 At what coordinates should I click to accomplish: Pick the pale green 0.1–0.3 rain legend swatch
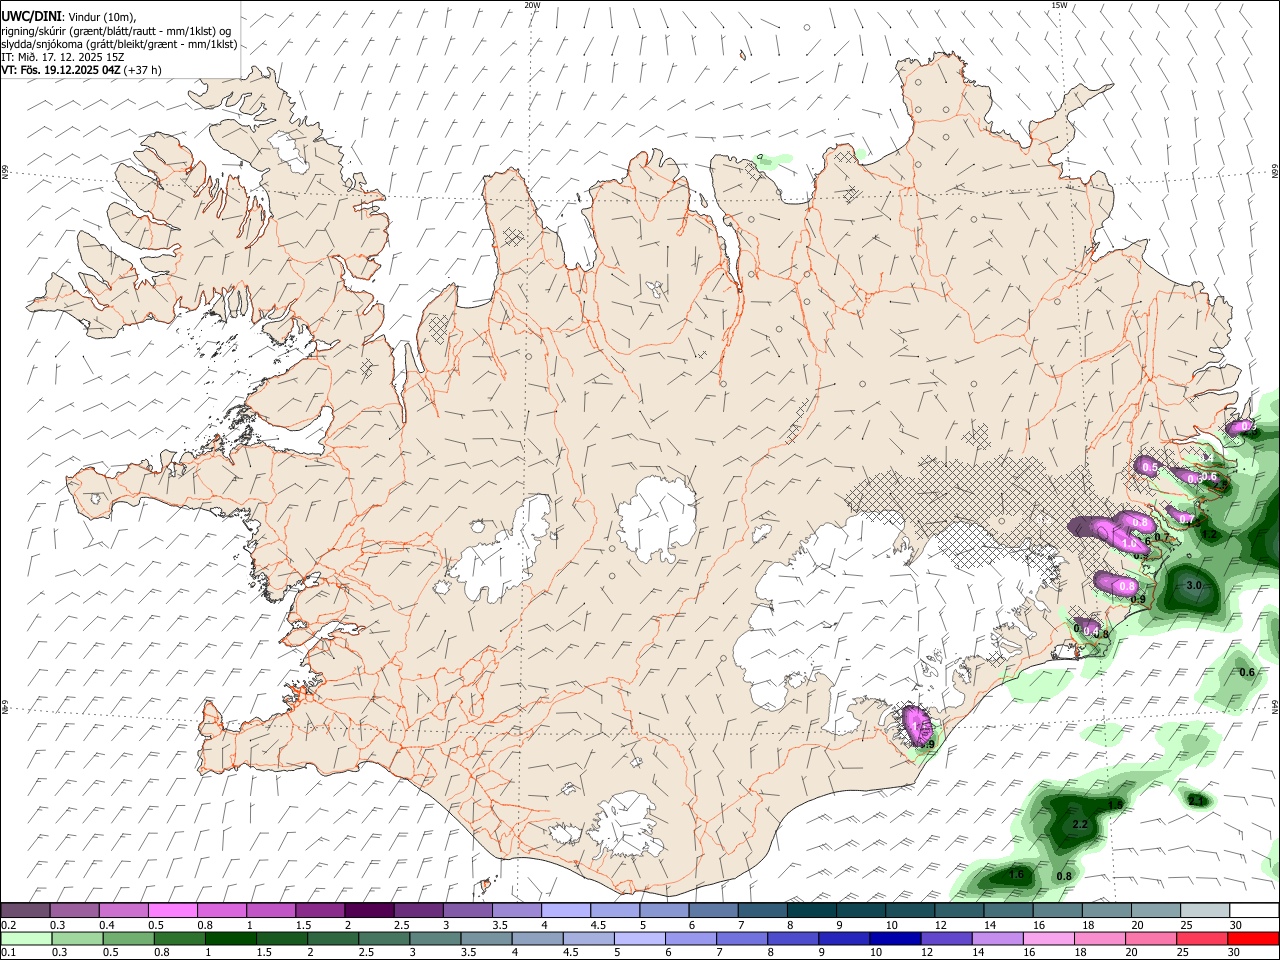tap(27, 938)
